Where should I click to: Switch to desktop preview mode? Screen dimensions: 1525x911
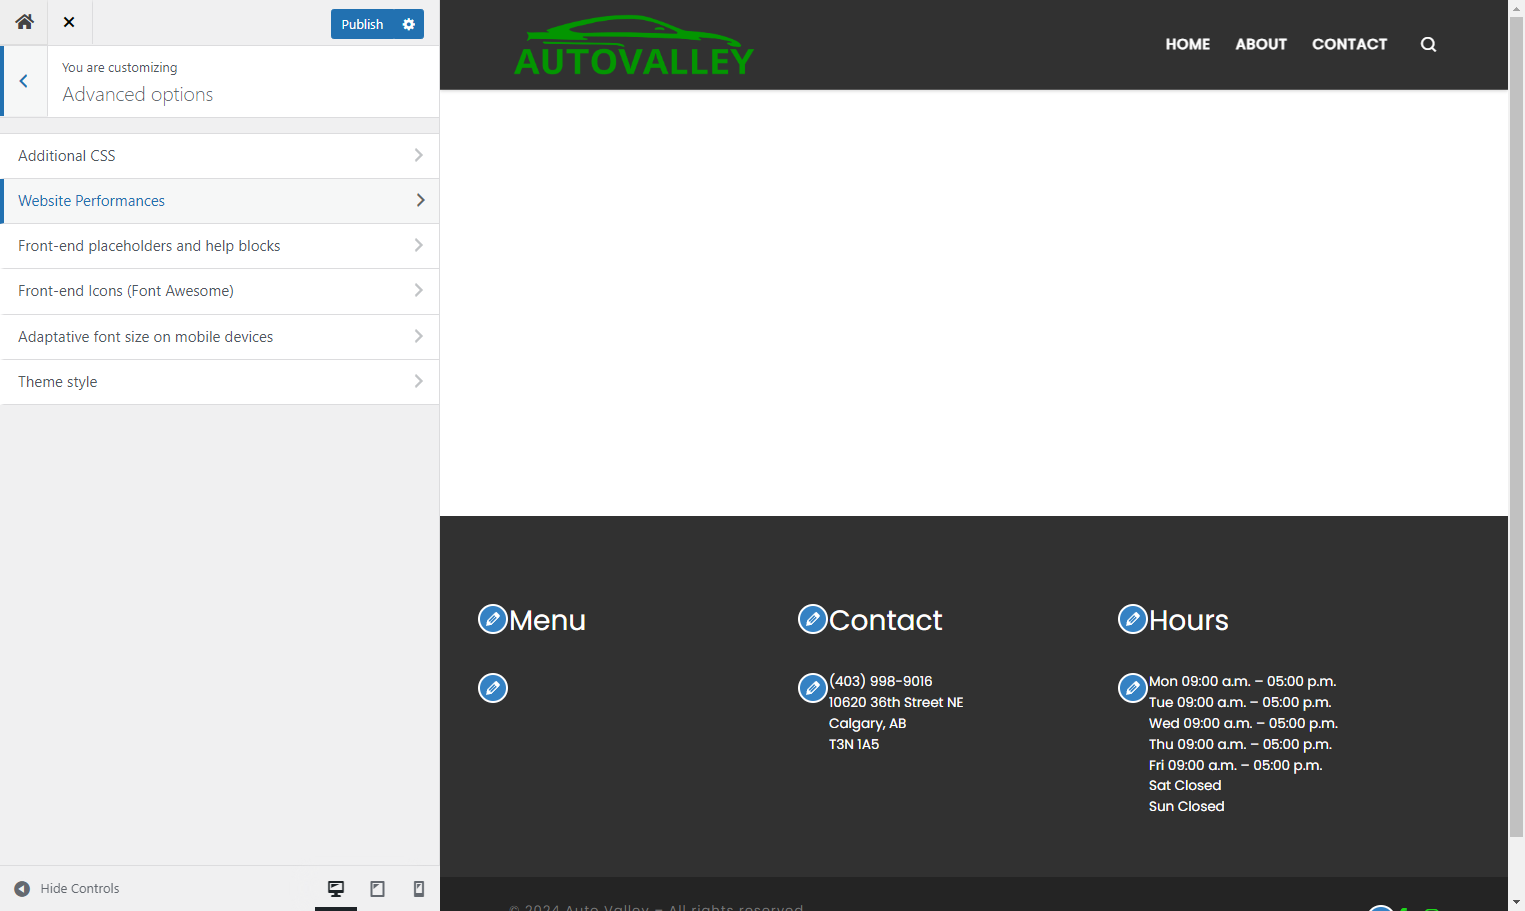[336, 889]
